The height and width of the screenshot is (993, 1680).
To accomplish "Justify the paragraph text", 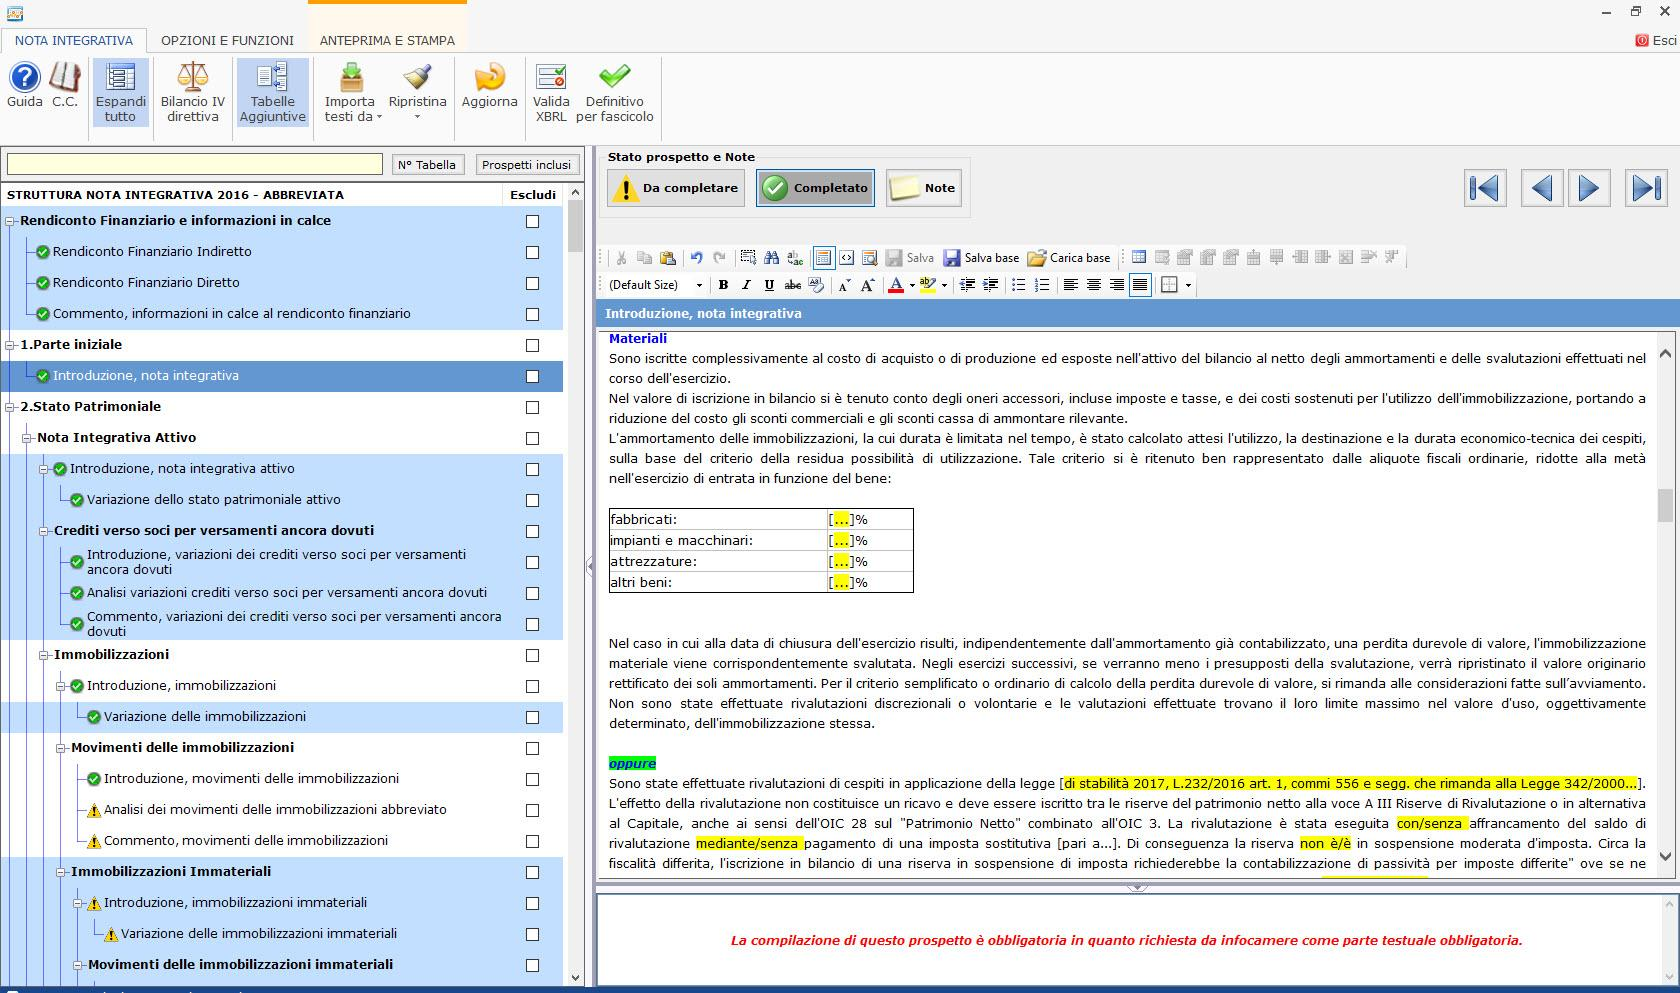I will (1140, 285).
